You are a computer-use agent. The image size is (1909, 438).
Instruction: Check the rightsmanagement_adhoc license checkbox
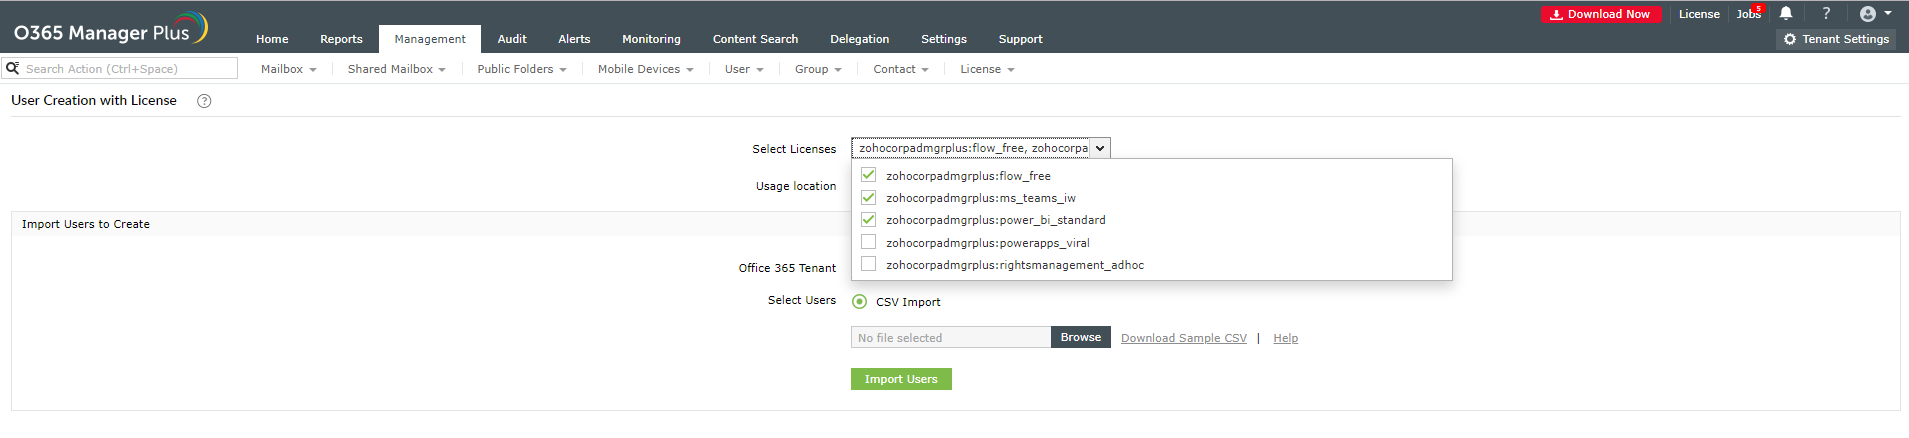(868, 264)
